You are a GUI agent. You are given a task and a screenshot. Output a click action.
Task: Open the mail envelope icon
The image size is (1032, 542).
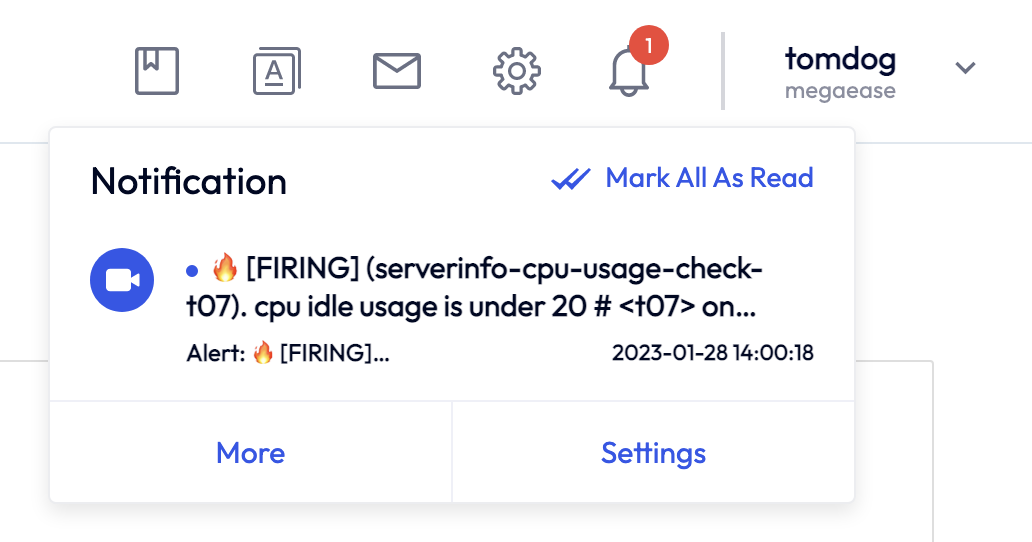pyautogui.click(x=397, y=71)
